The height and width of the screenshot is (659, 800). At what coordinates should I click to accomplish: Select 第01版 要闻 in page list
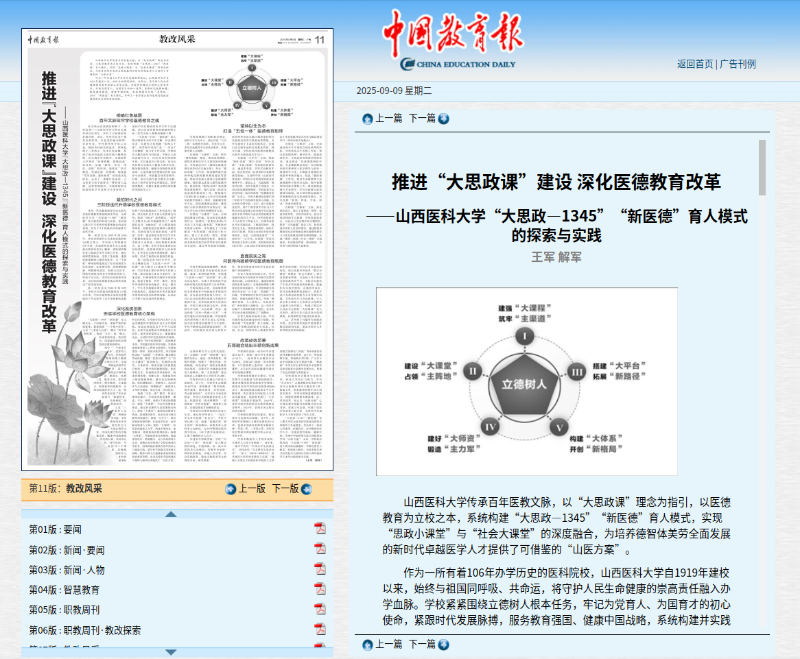[x=61, y=529]
